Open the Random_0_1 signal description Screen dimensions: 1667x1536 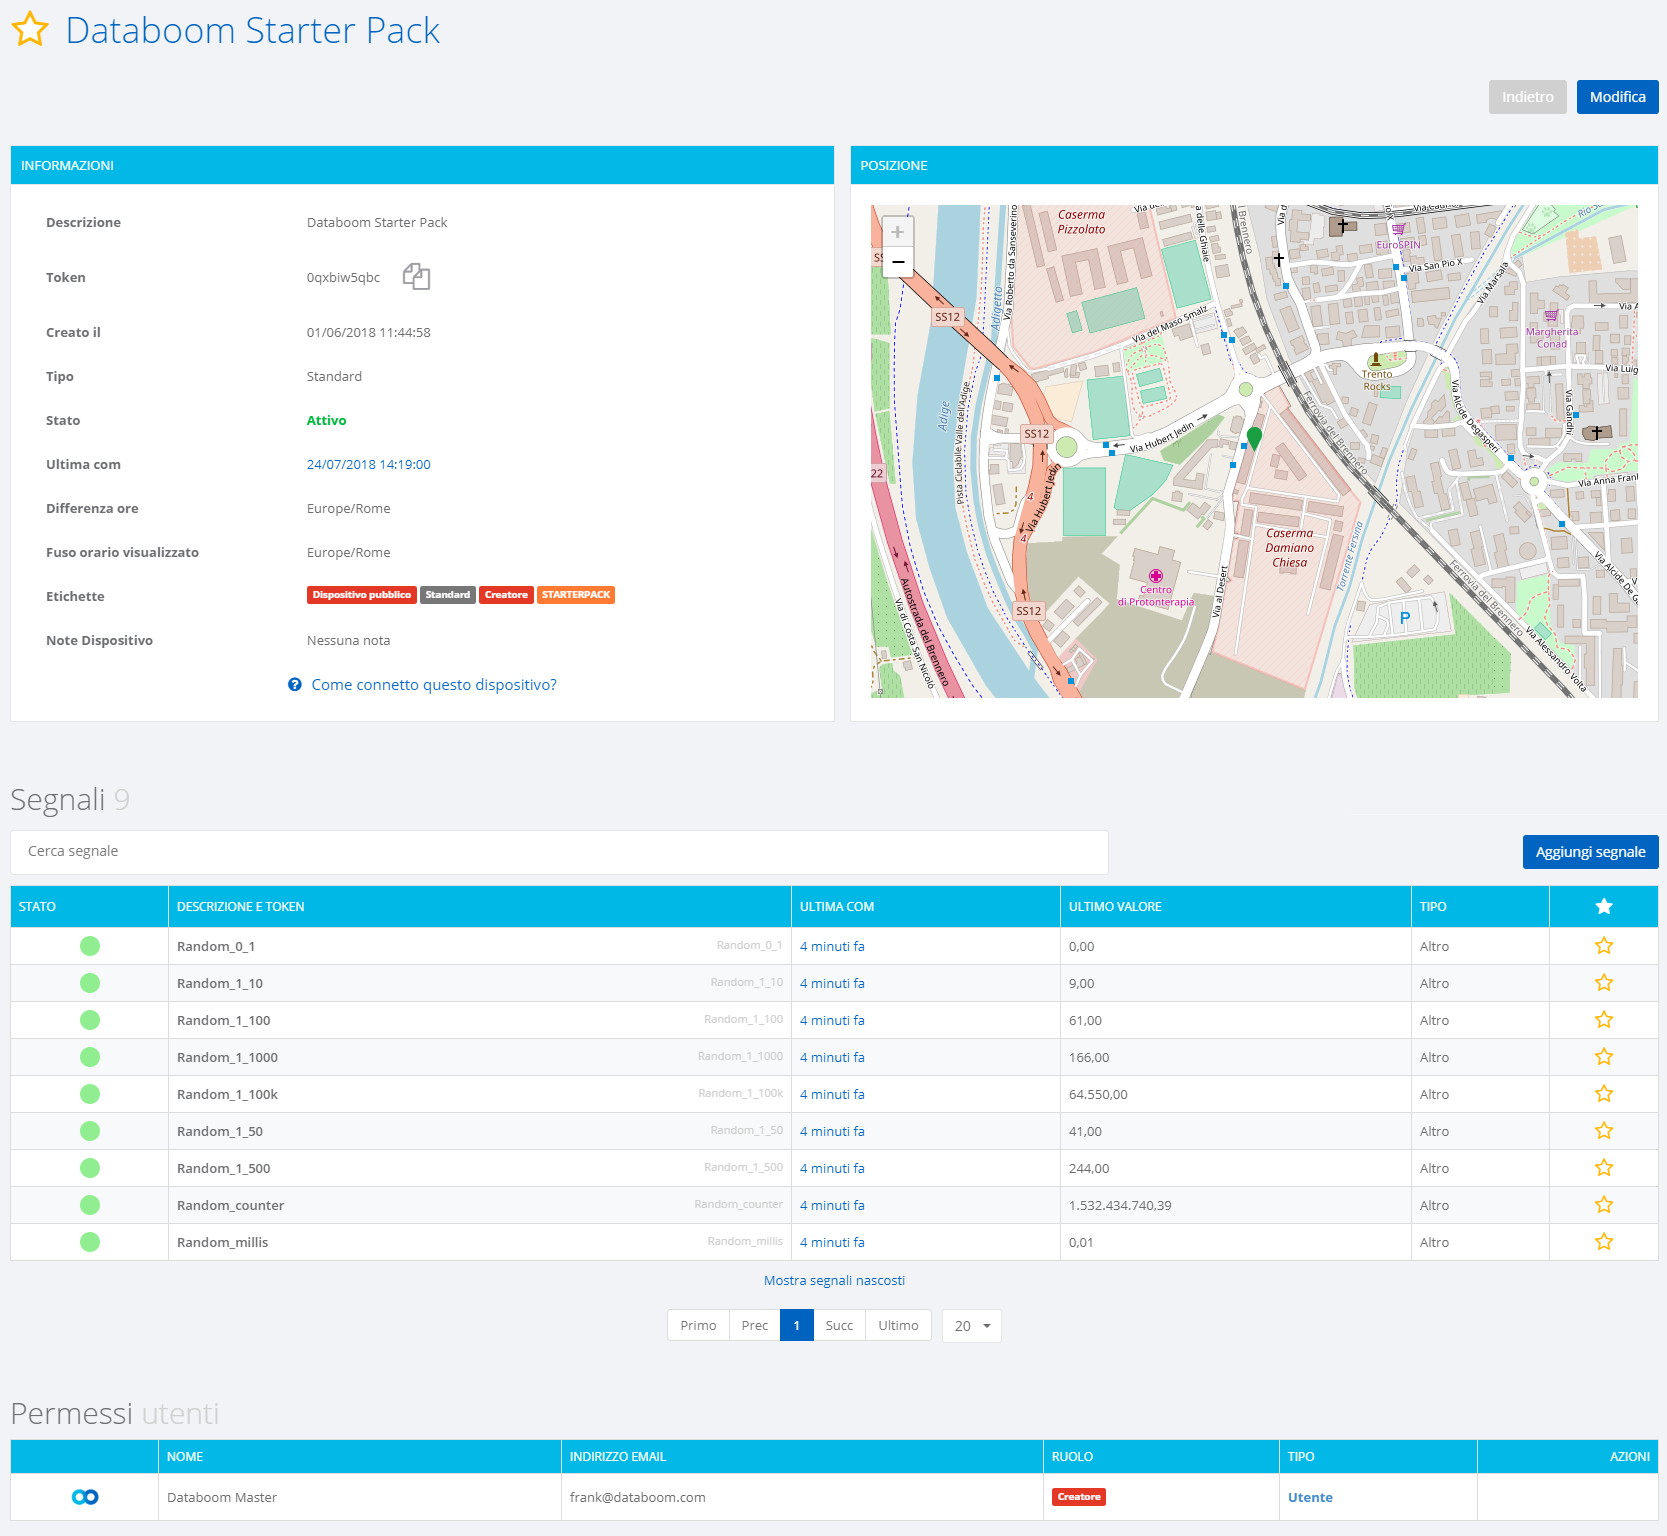pyautogui.click(x=216, y=947)
